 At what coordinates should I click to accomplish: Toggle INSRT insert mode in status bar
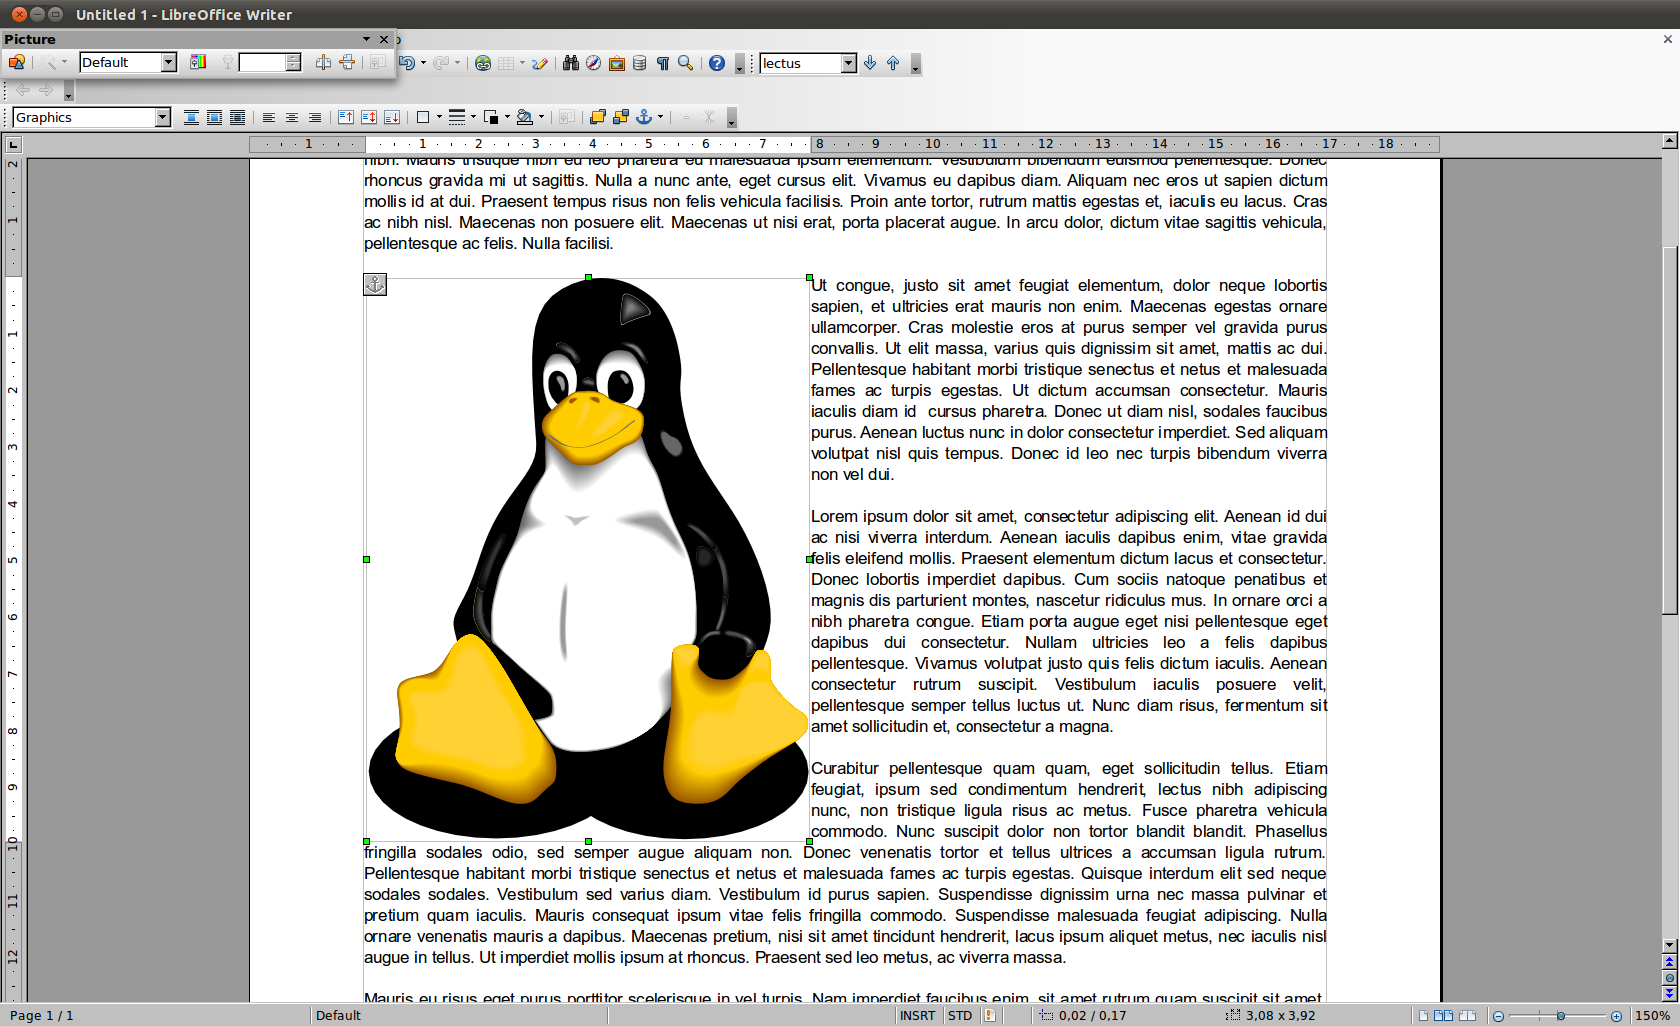(917, 1016)
